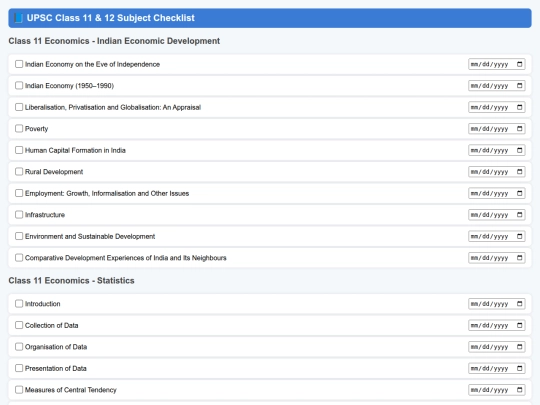This screenshot has width=540, height=405.
Task: Click the Human Capital Formation in India label
Action: pyautogui.click(x=75, y=150)
